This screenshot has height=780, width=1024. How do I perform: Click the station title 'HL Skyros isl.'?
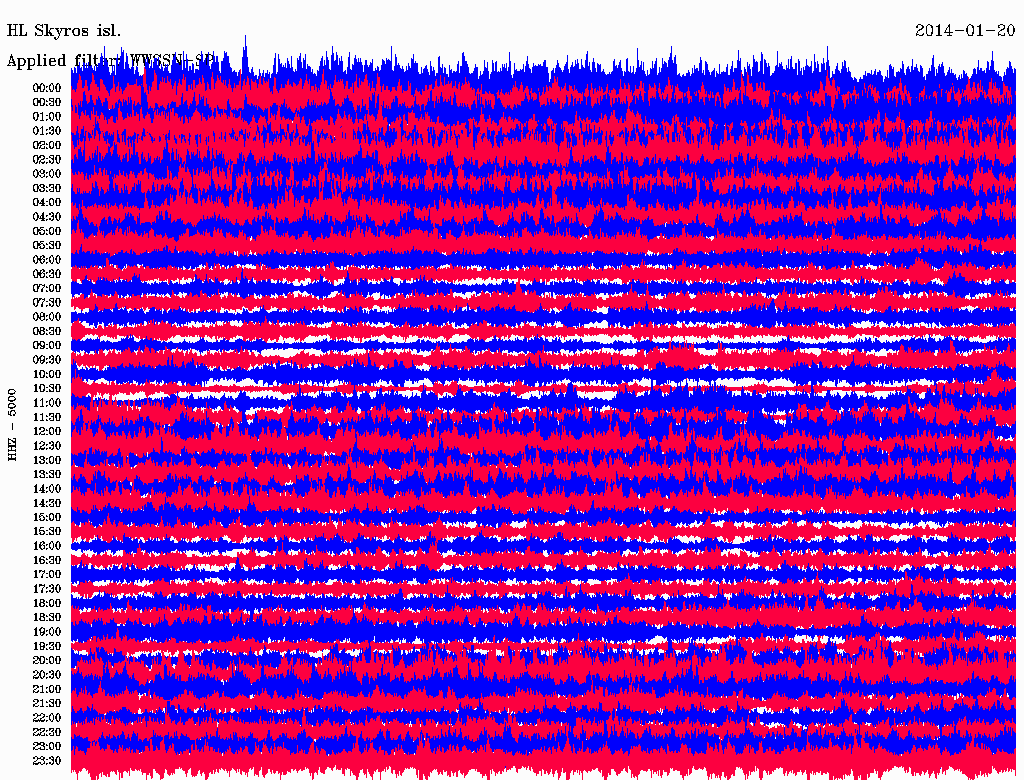coord(64,30)
